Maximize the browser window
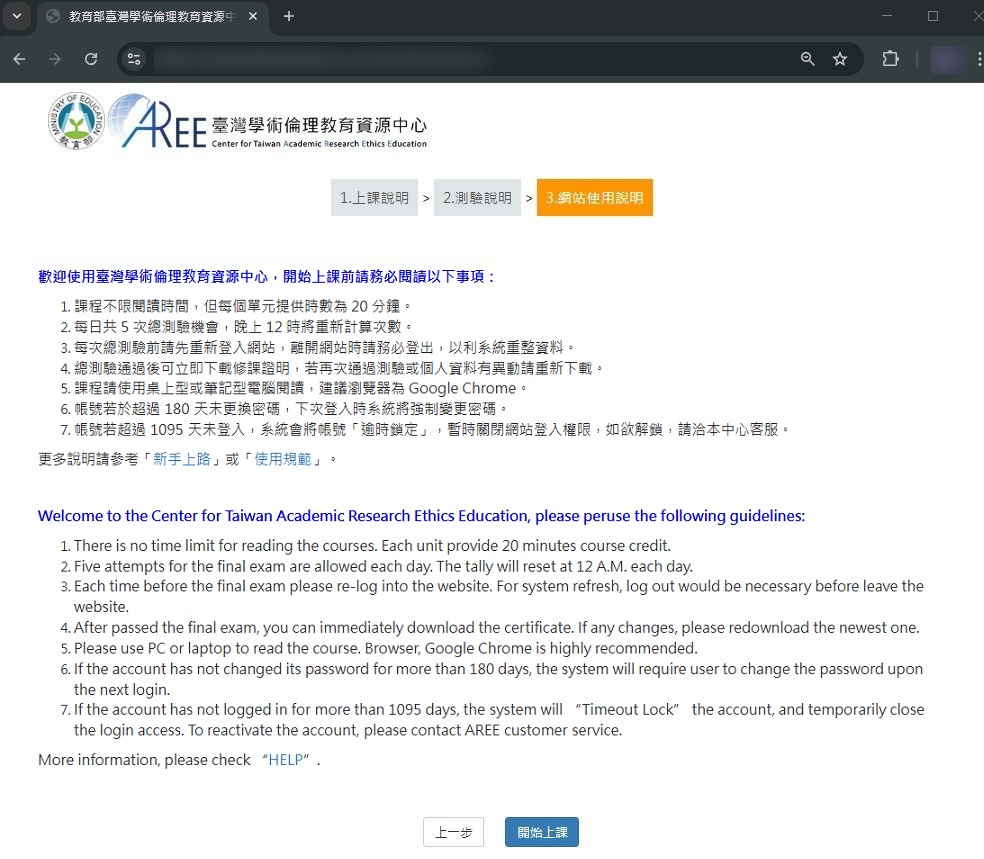This screenshot has width=984, height=859. coord(933,16)
